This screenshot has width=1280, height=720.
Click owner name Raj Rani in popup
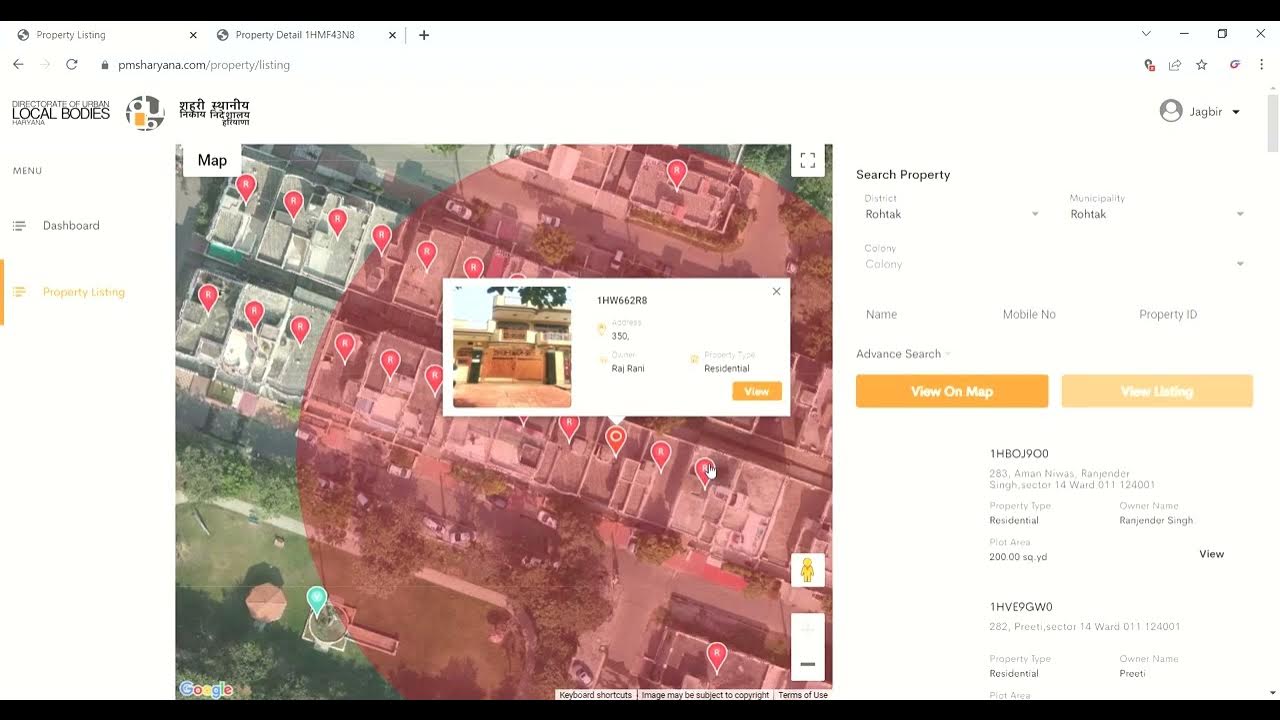click(628, 369)
